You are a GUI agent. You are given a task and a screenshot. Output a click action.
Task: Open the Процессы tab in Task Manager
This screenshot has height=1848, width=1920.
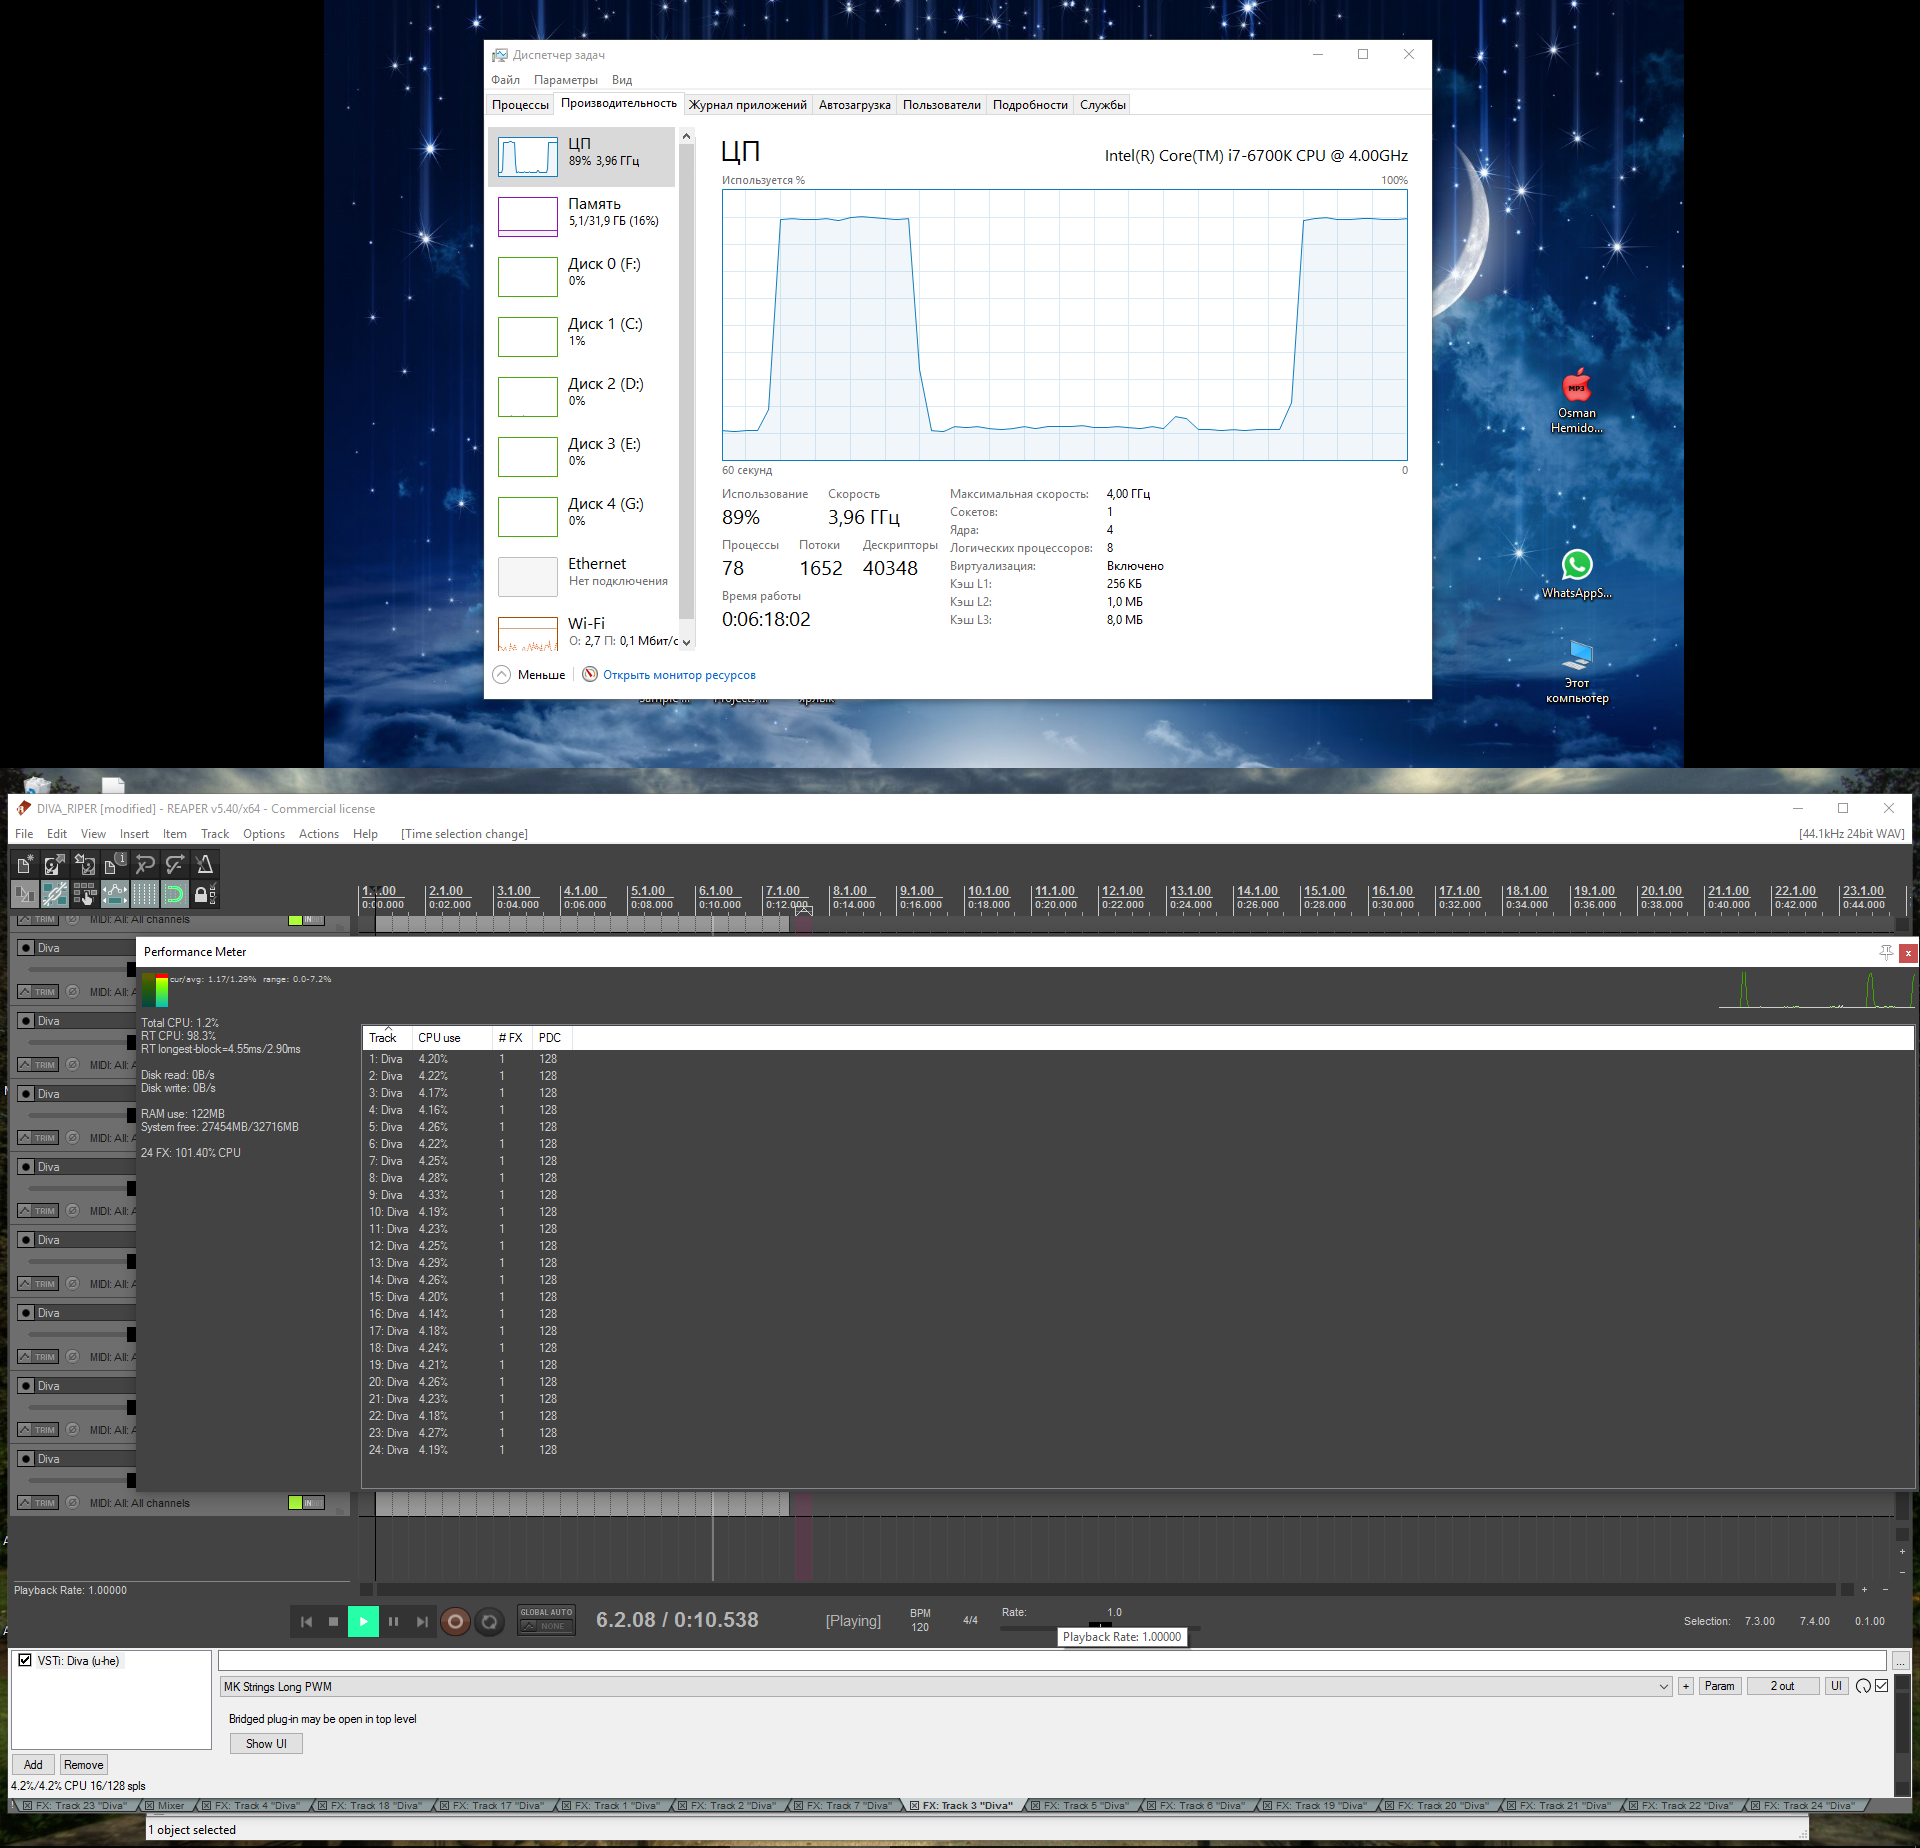point(520,105)
